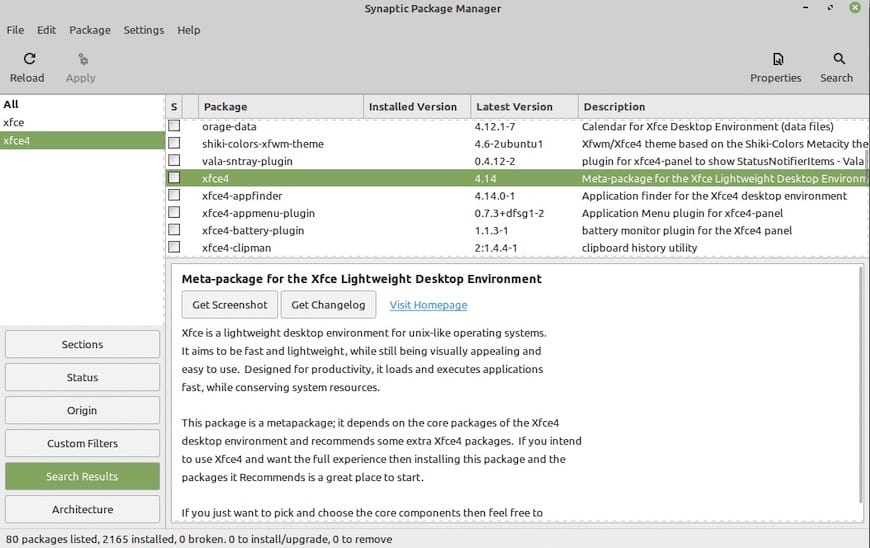Open the Settings menu
870x548 pixels.
click(144, 30)
